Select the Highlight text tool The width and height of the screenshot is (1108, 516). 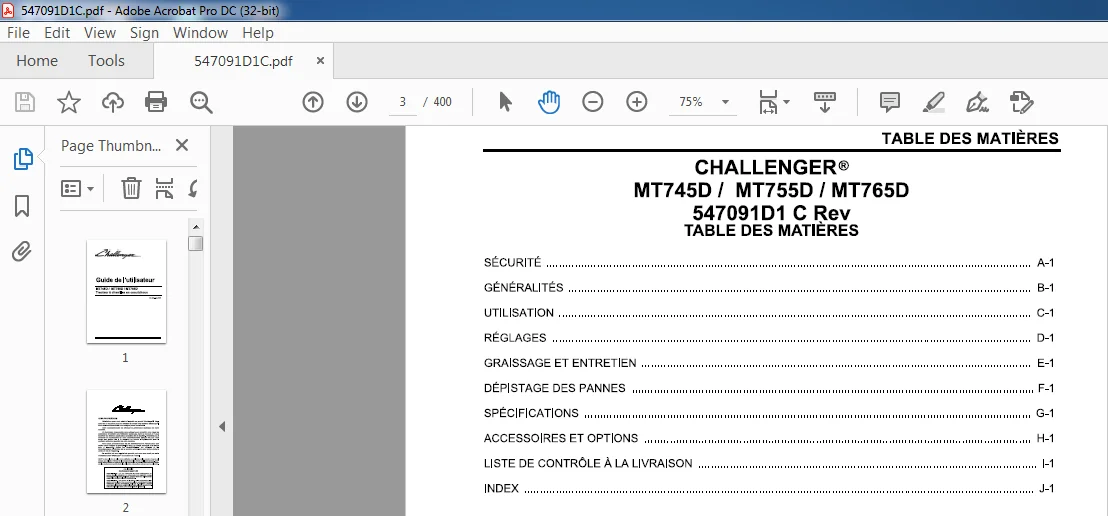pyautogui.click(x=933, y=102)
